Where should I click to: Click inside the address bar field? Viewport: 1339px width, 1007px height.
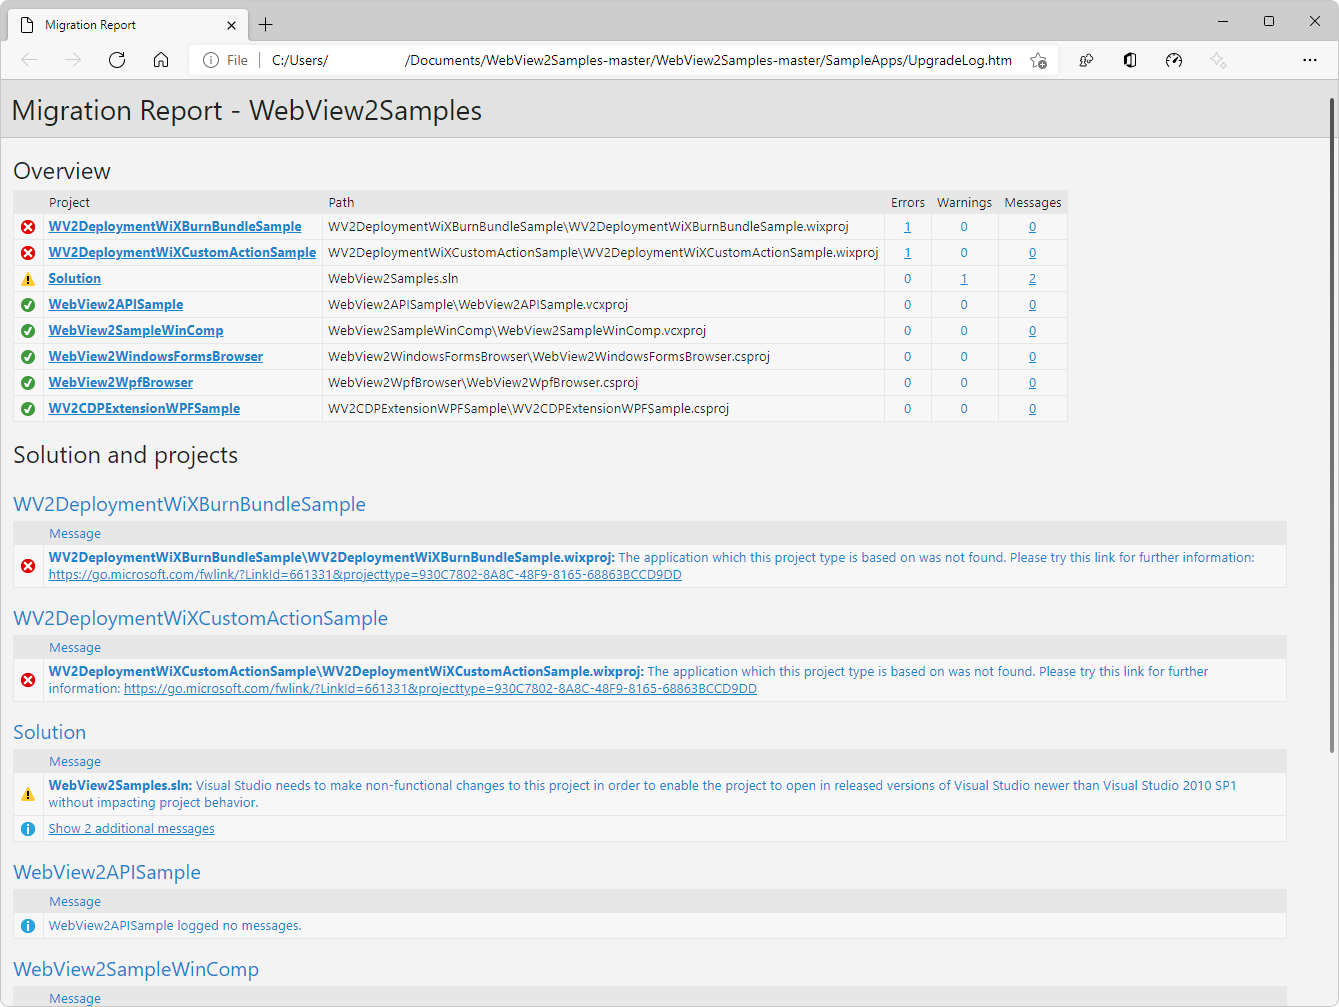pos(600,60)
